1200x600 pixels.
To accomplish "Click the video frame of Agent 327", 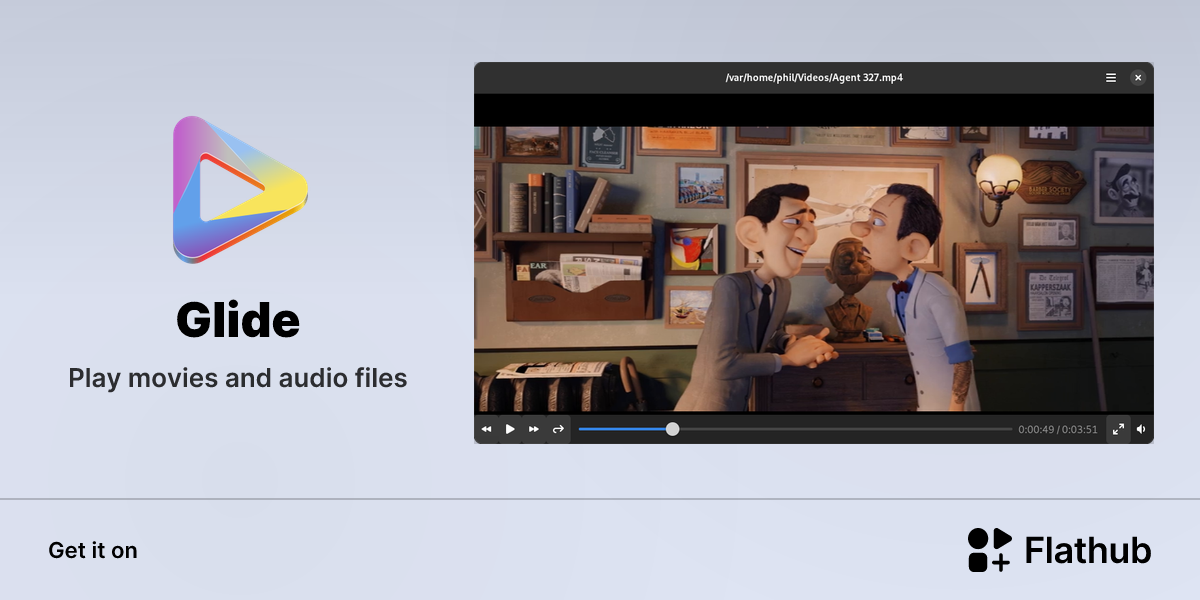I will tap(814, 268).
